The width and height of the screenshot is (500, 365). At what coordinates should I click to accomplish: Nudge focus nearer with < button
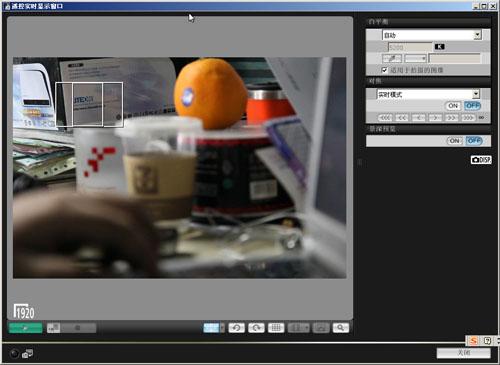click(418, 118)
